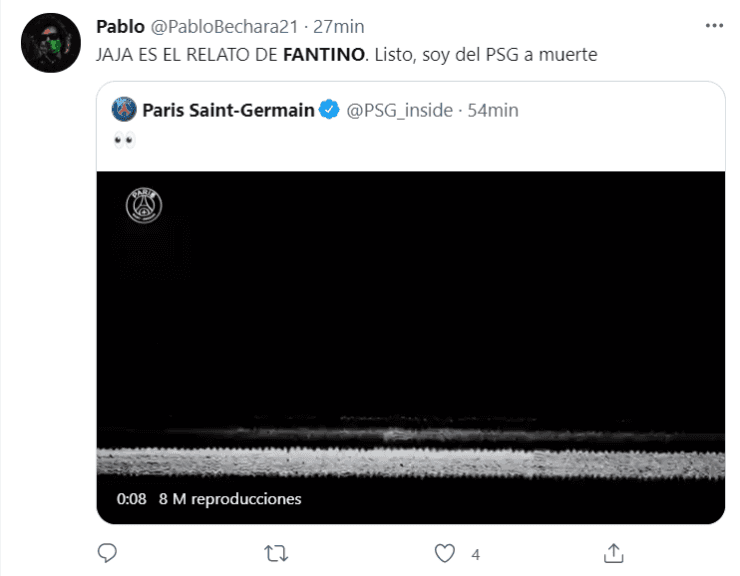Screen dimensions: 740x576
Task: Click the eyes emoji in quoted tweet
Action: pos(124,141)
